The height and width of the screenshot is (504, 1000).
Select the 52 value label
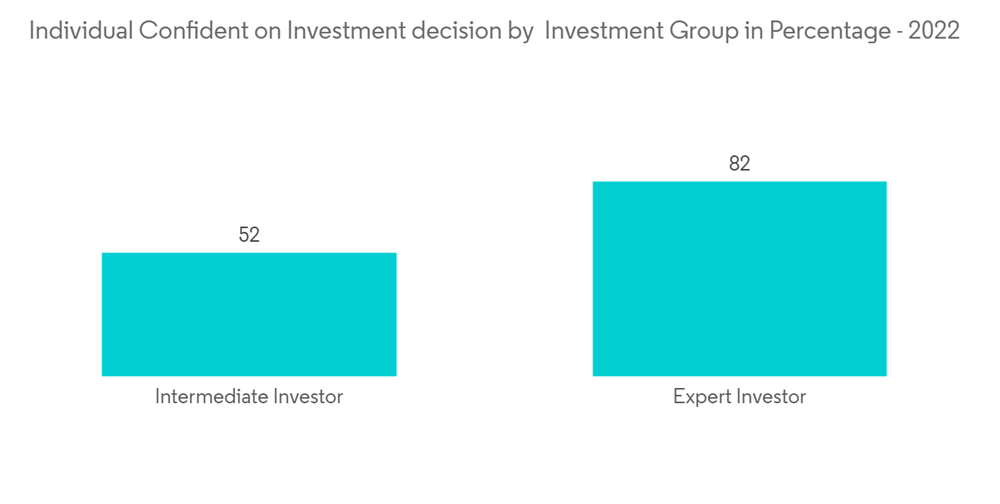click(249, 235)
